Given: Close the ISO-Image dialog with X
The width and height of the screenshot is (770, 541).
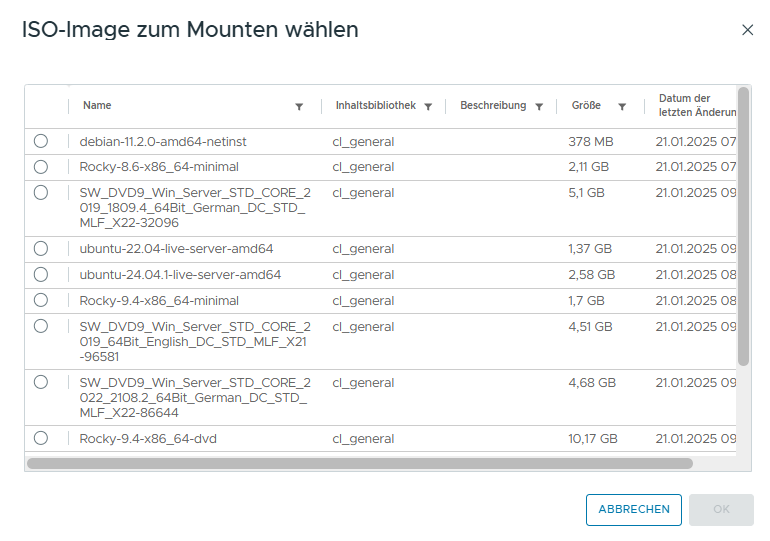Looking at the screenshot, I should click(747, 30).
